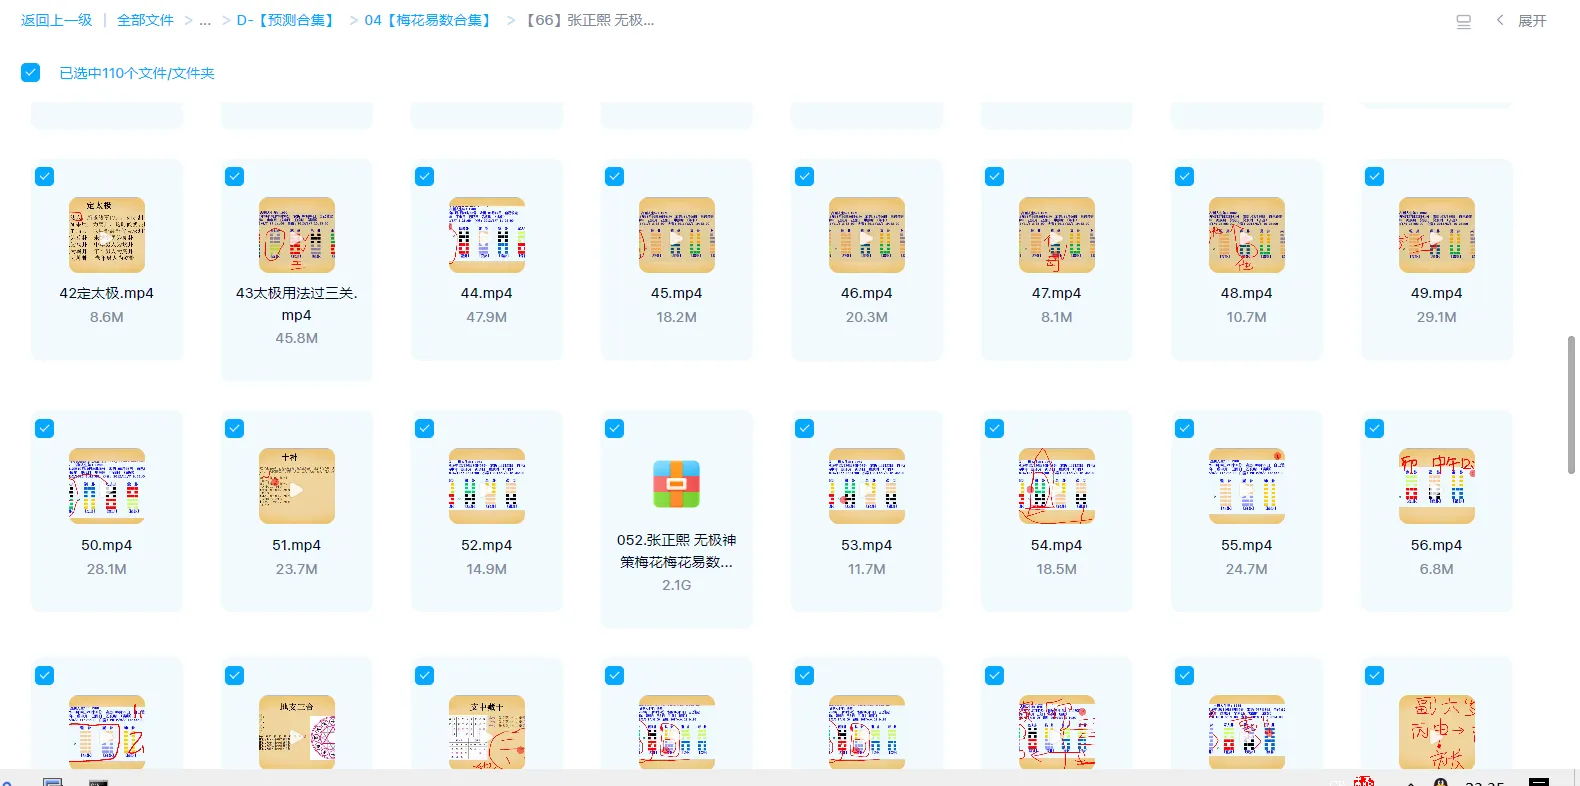The image size is (1580, 786).
Task: Open the 46.mp4 video thumbnail
Action: coord(867,235)
